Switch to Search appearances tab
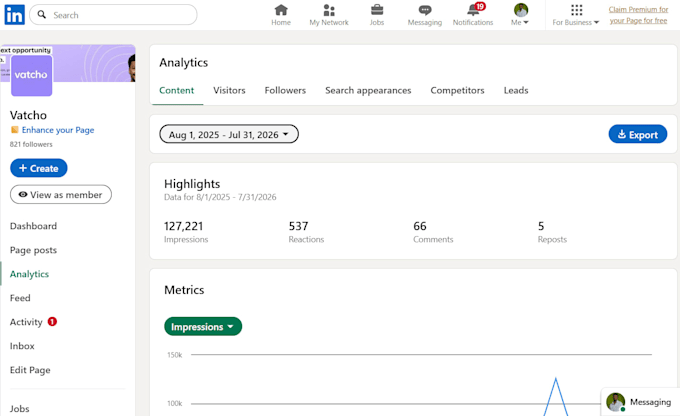Screen dimensions: 680x416 (368, 90)
